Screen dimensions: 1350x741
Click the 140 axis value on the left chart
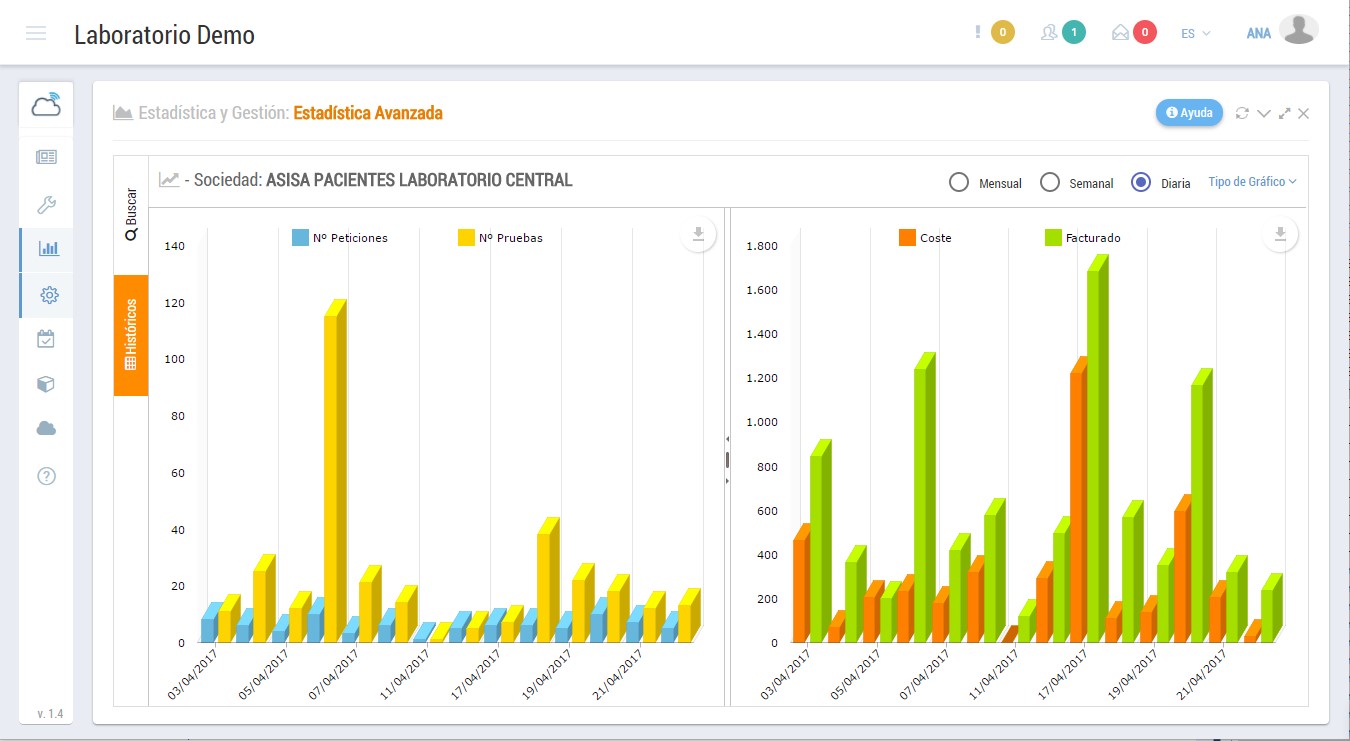[x=173, y=246]
